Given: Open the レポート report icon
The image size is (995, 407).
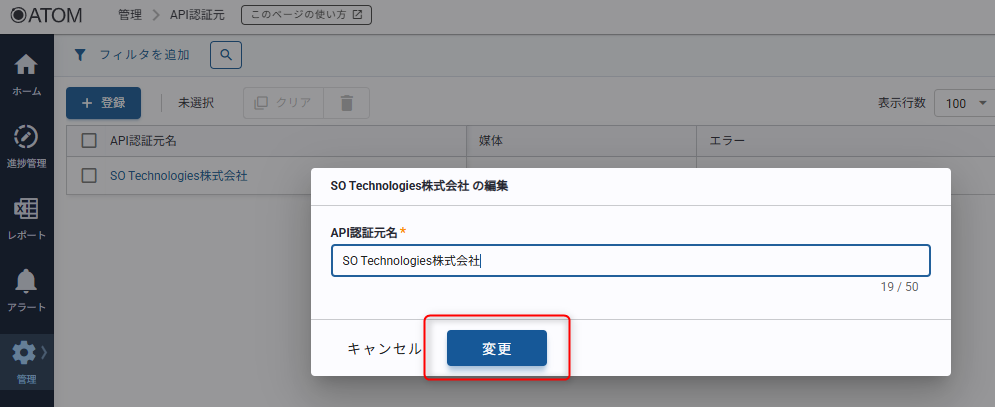Looking at the screenshot, I should (x=26, y=209).
